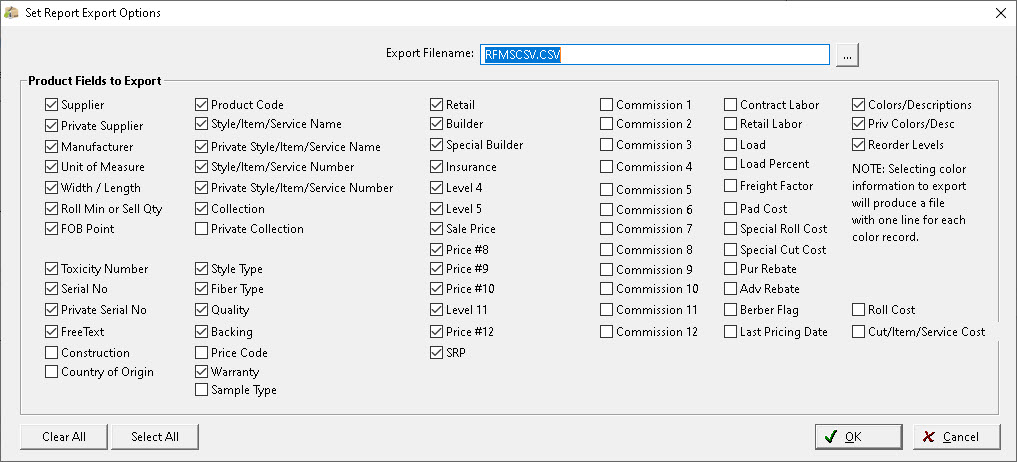Enable the Commission 10 checkbox

pos(606,289)
